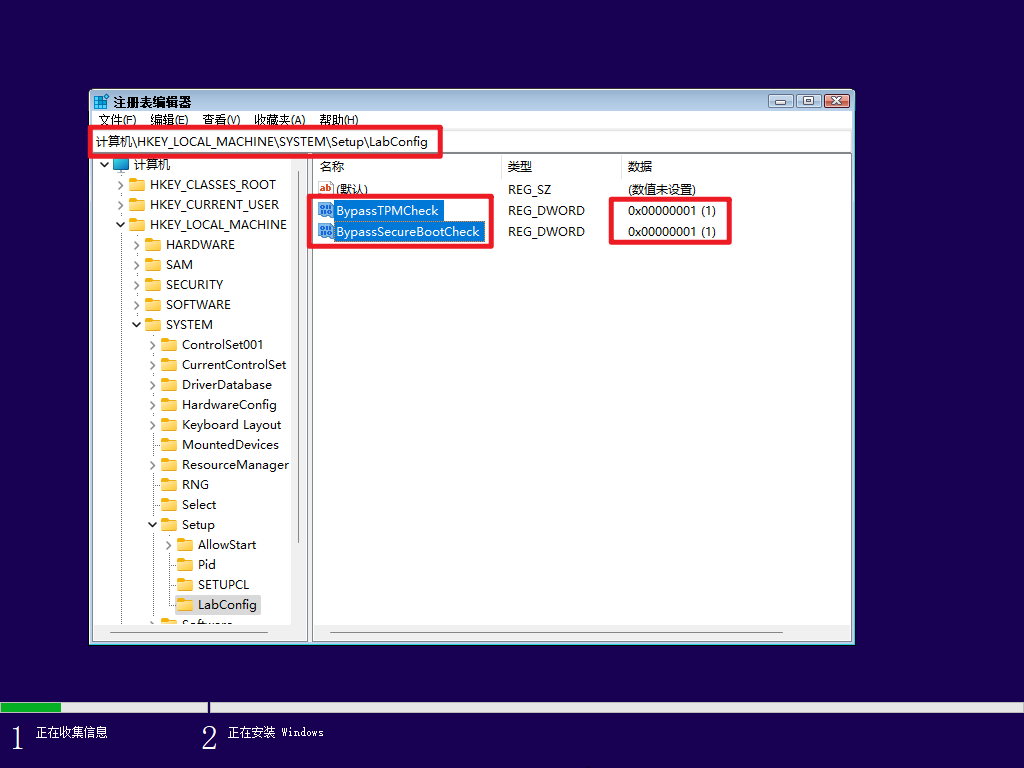Screen dimensions: 1024x768
Task: Expand HKEY_CURRENT_USER chevron
Action: [x=120, y=205]
